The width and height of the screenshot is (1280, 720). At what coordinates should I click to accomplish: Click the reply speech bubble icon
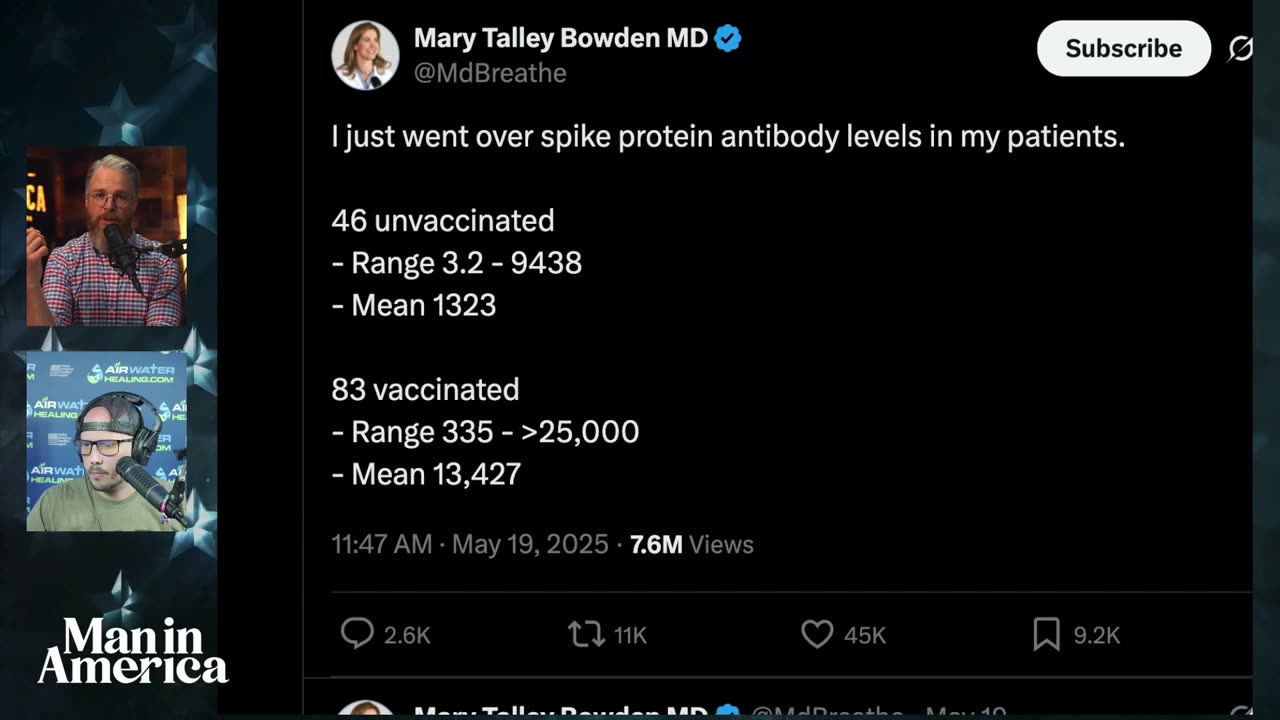(357, 634)
